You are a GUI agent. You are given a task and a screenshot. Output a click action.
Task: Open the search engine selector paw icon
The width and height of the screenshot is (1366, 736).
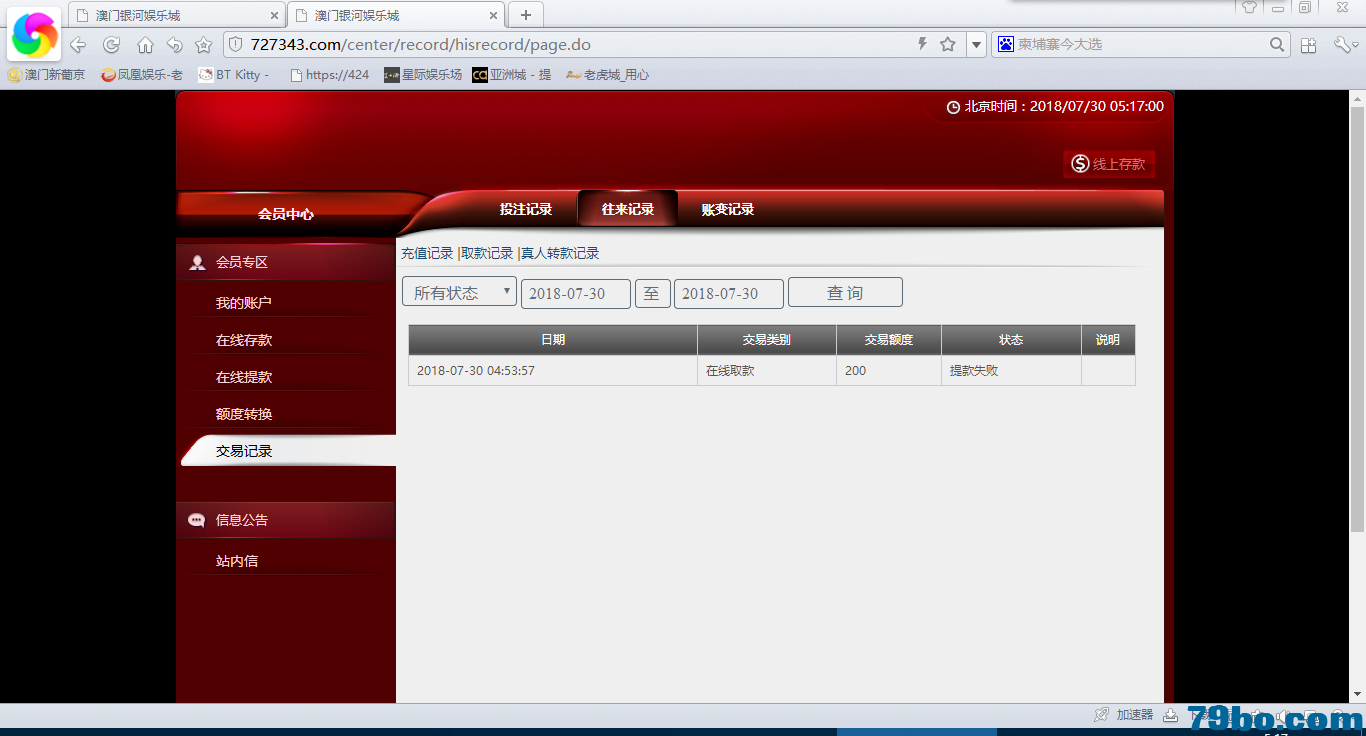(1005, 44)
